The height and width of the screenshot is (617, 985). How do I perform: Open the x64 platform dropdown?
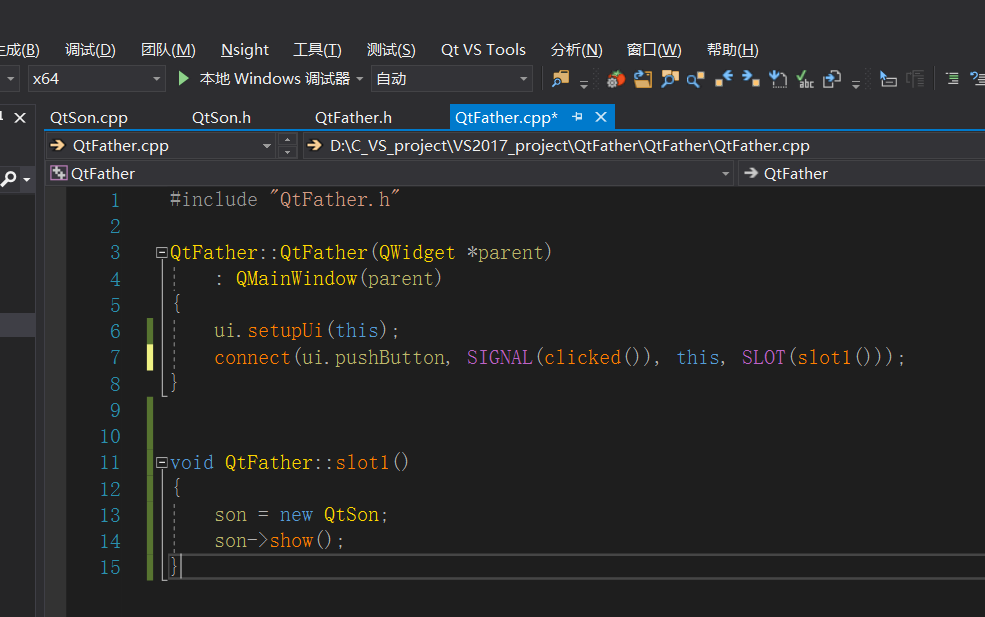[155, 78]
